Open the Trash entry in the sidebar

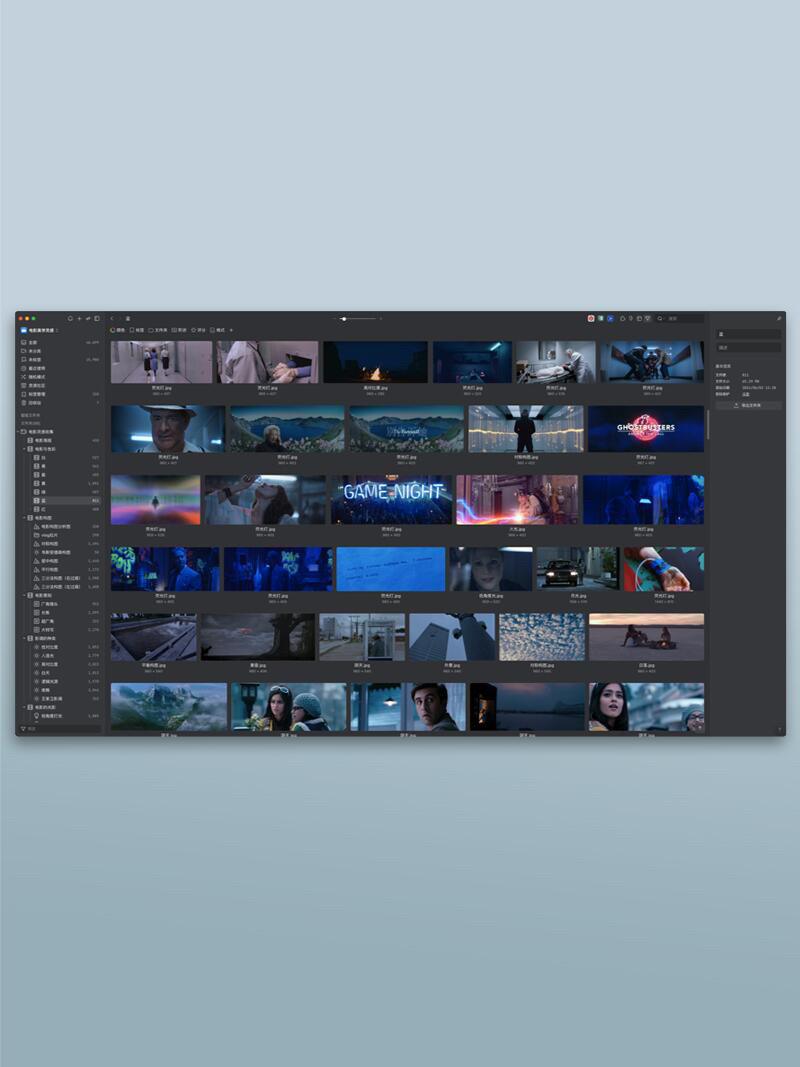tap(60, 403)
